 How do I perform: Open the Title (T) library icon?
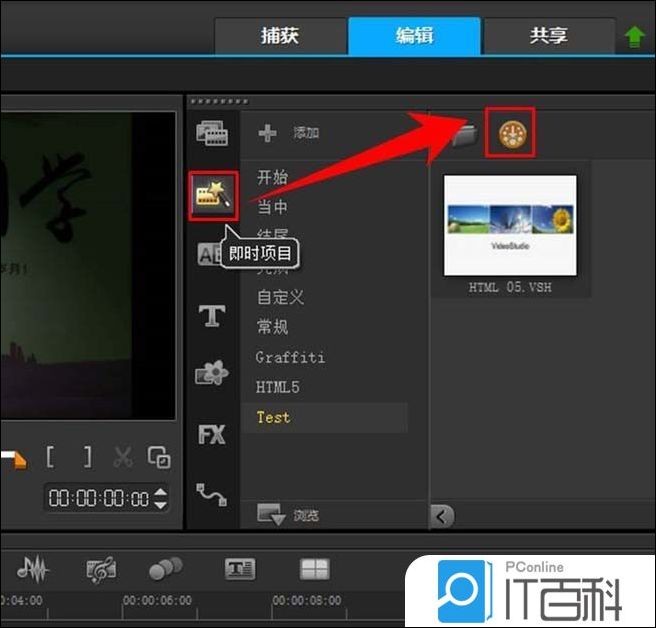[x=212, y=316]
